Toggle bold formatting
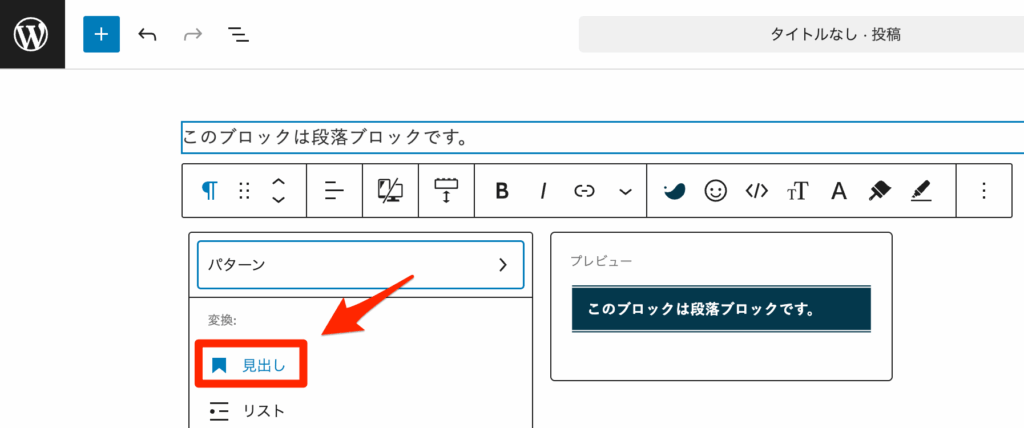 pyautogui.click(x=502, y=191)
